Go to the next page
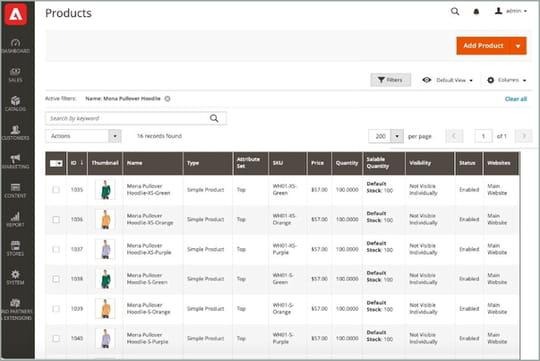This screenshot has width=540, height=361. coord(523,136)
